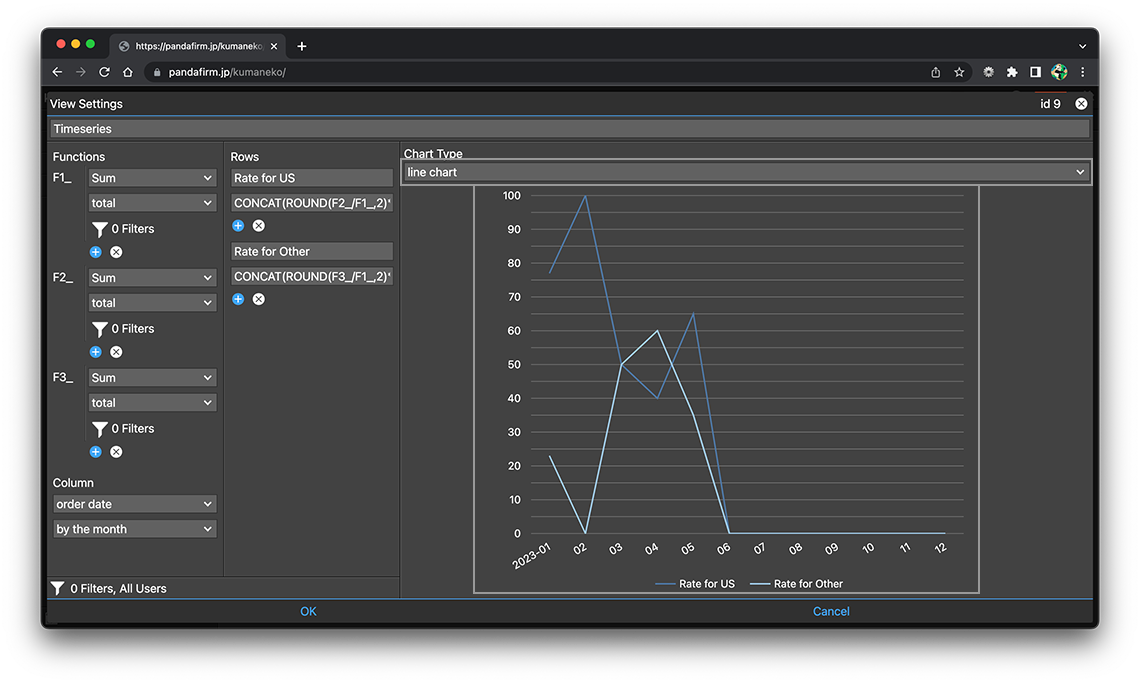Screen dimensions: 1140x683
Task: Add a function with F1_ plus icon
Action: coord(96,252)
